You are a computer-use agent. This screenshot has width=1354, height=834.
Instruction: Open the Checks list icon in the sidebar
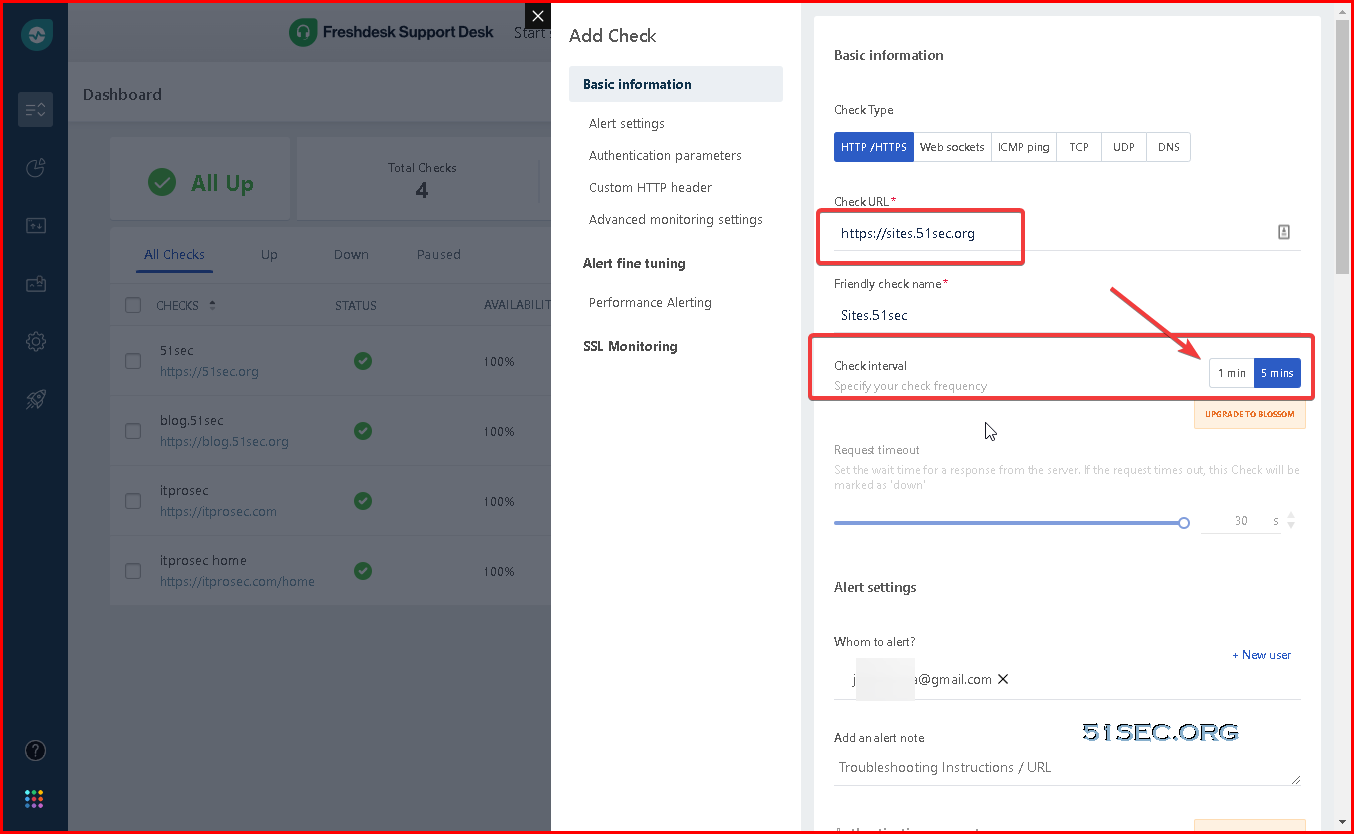35,109
